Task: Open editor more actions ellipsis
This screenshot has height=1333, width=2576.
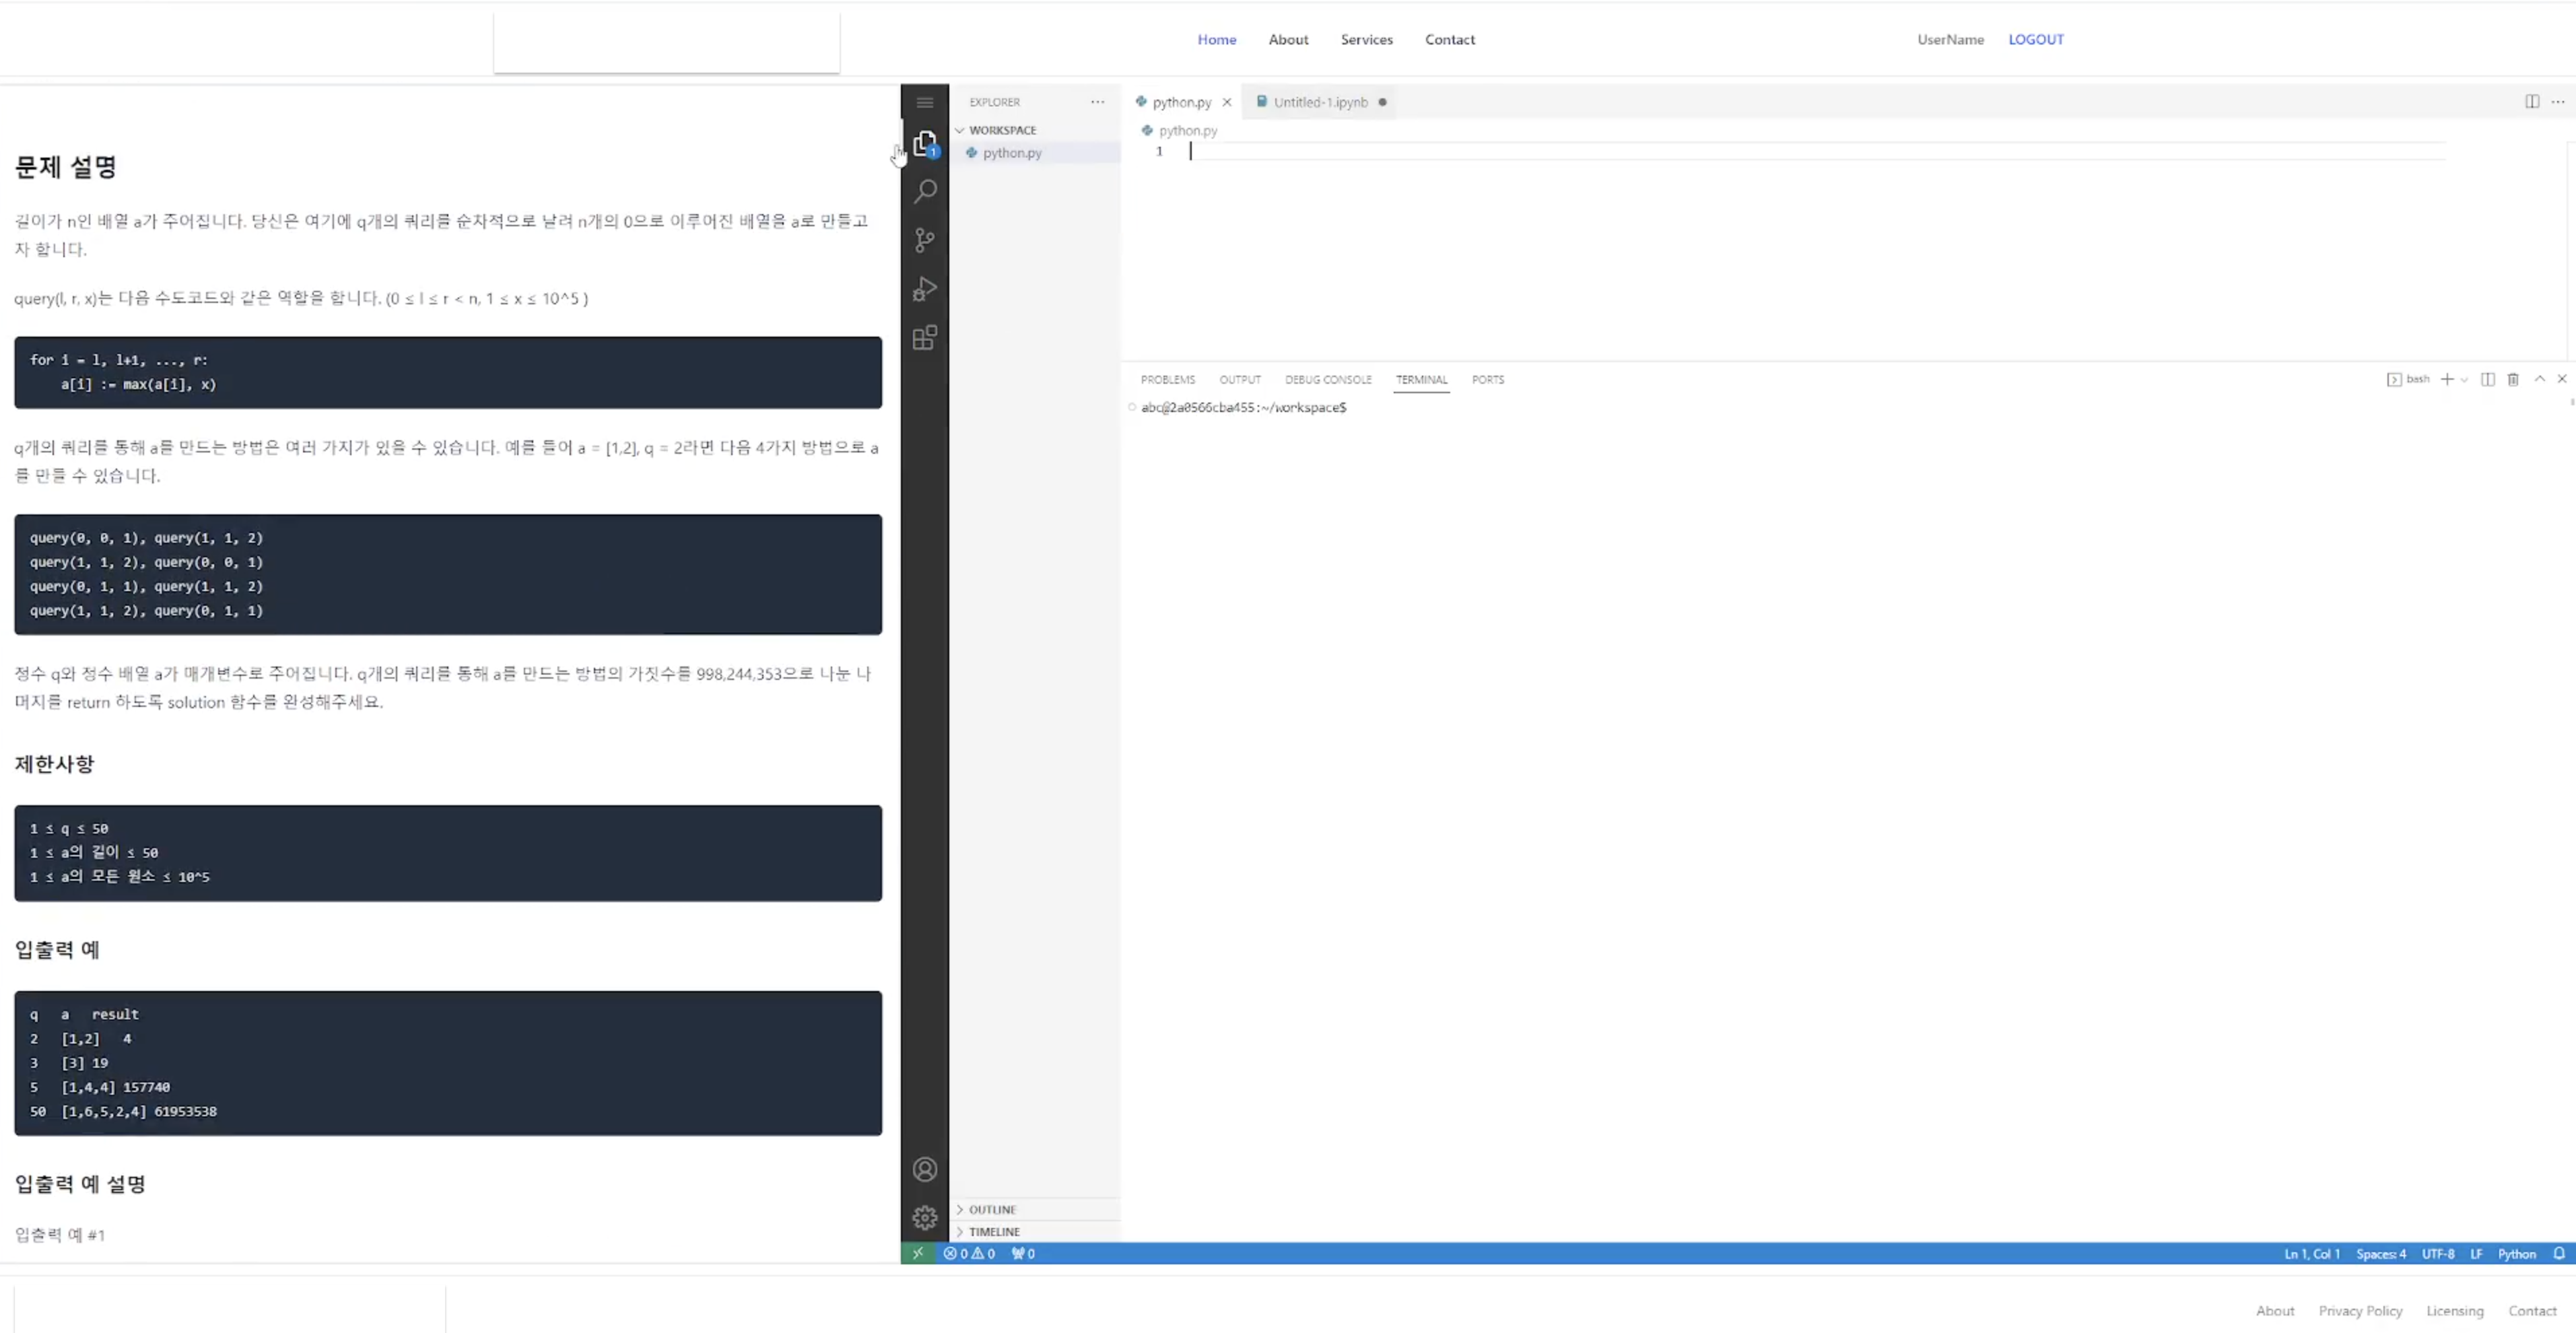Action: click(x=2557, y=102)
